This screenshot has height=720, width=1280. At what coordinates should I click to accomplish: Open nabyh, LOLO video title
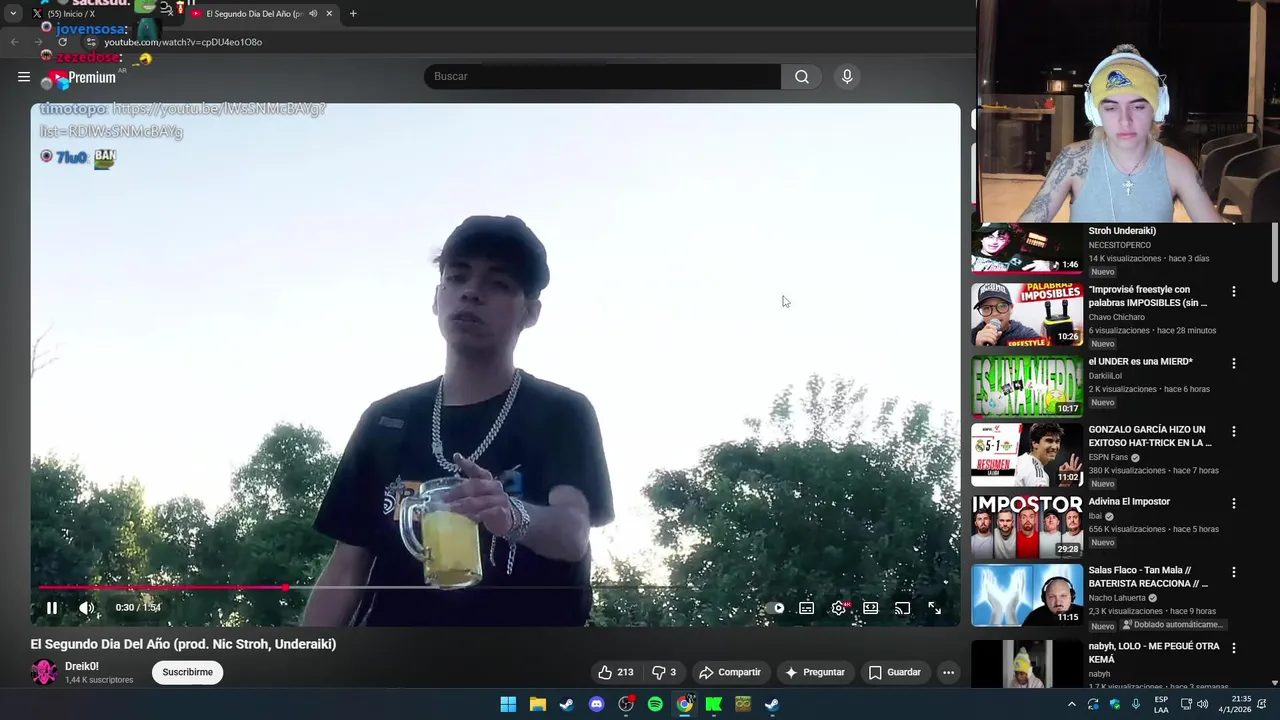1154,653
